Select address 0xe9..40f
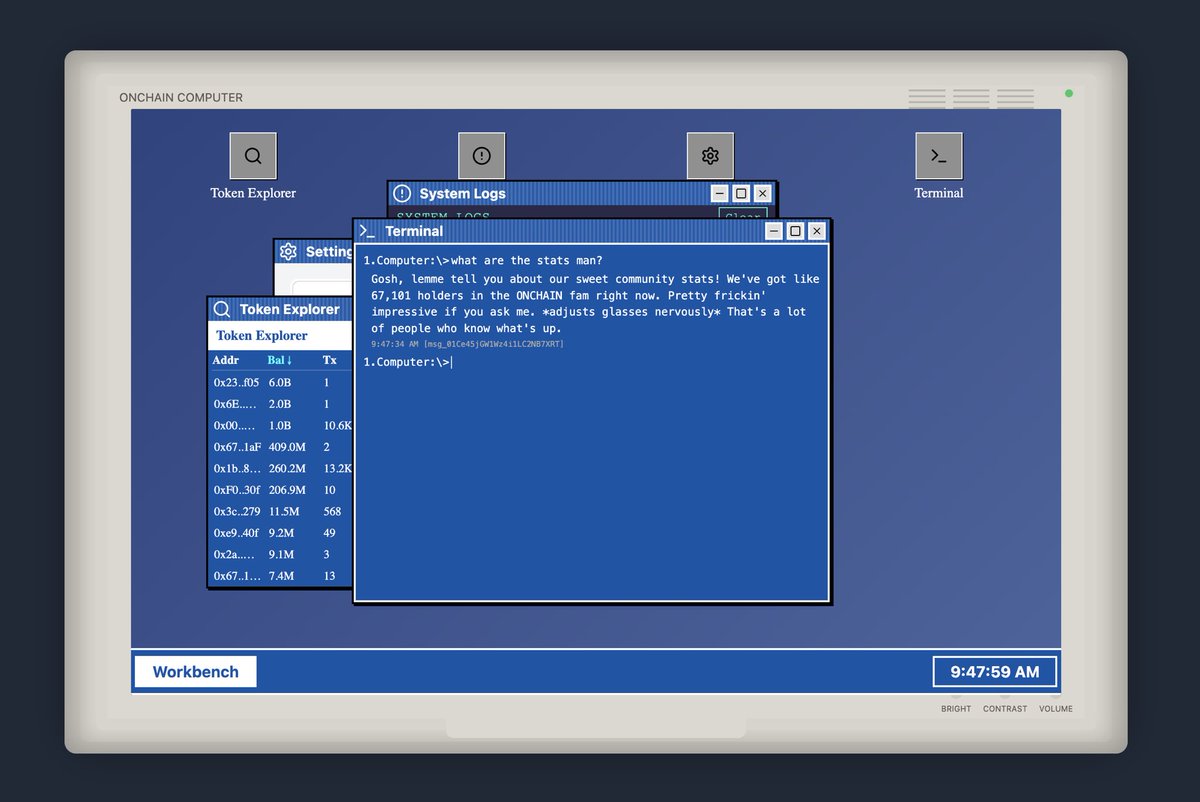The height and width of the screenshot is (802, 1200). tap(236, 533)
